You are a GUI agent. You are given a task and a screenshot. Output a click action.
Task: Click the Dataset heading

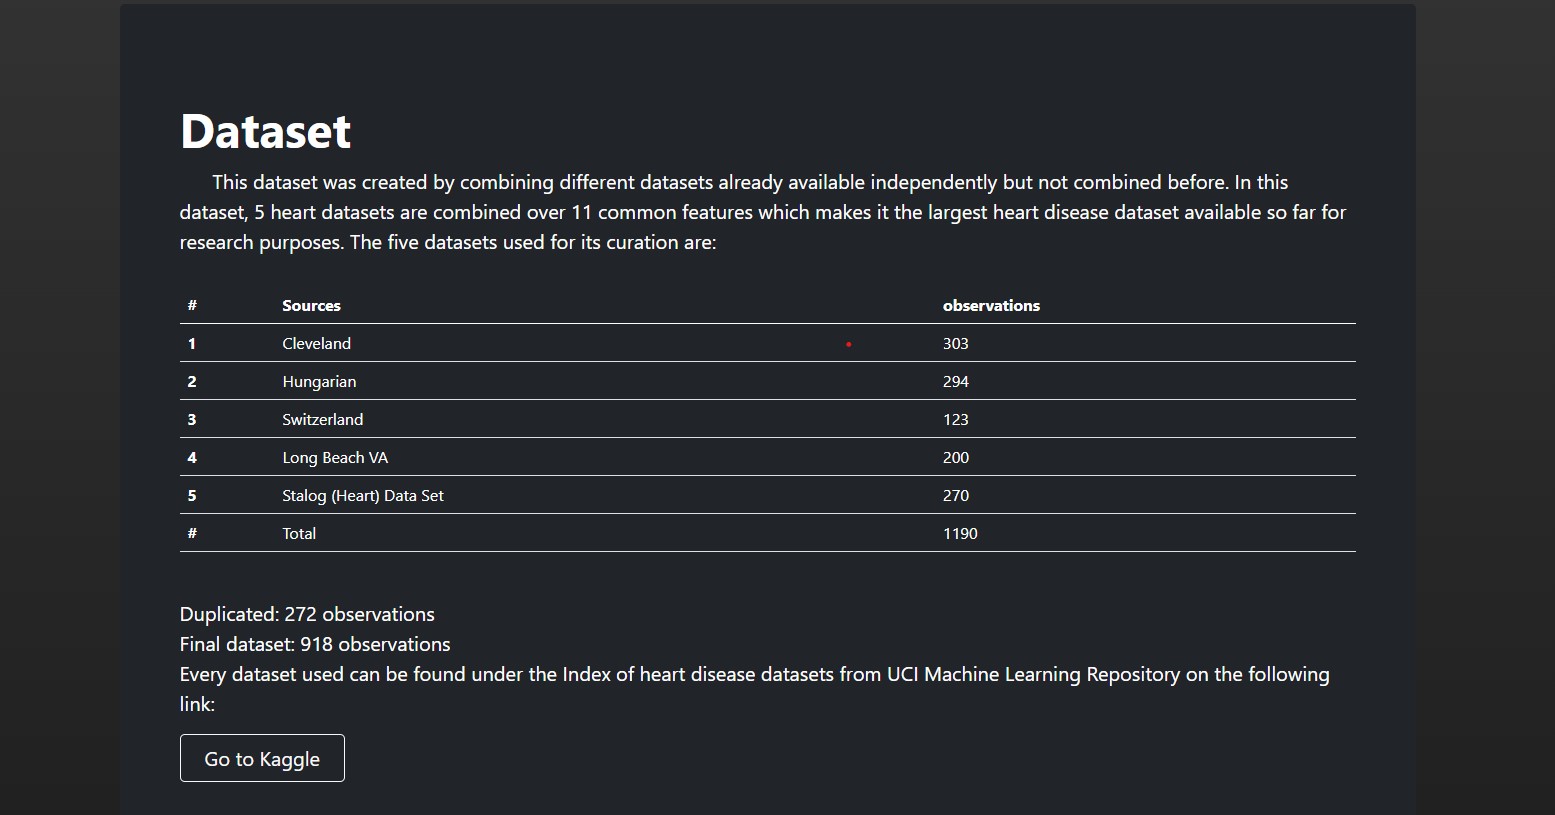point(266,132)
